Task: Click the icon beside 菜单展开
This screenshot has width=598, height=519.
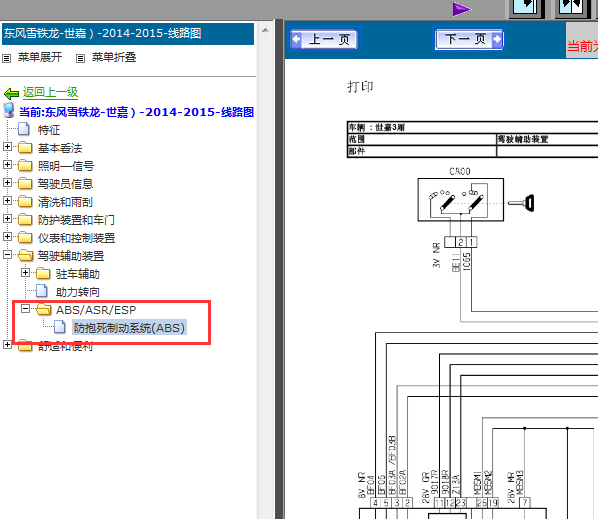Action: click(6, 58)
